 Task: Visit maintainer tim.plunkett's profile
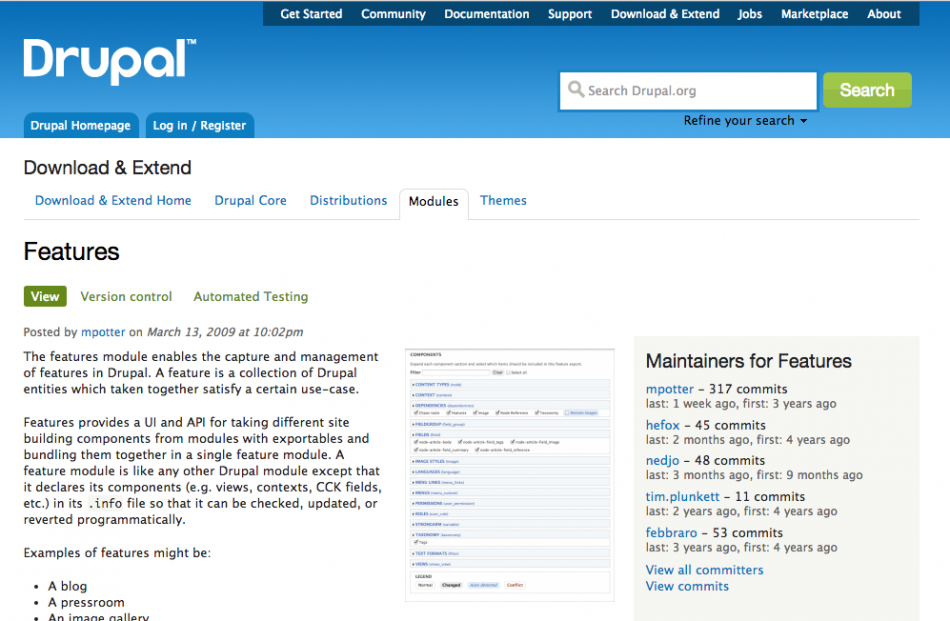(683, 497)
